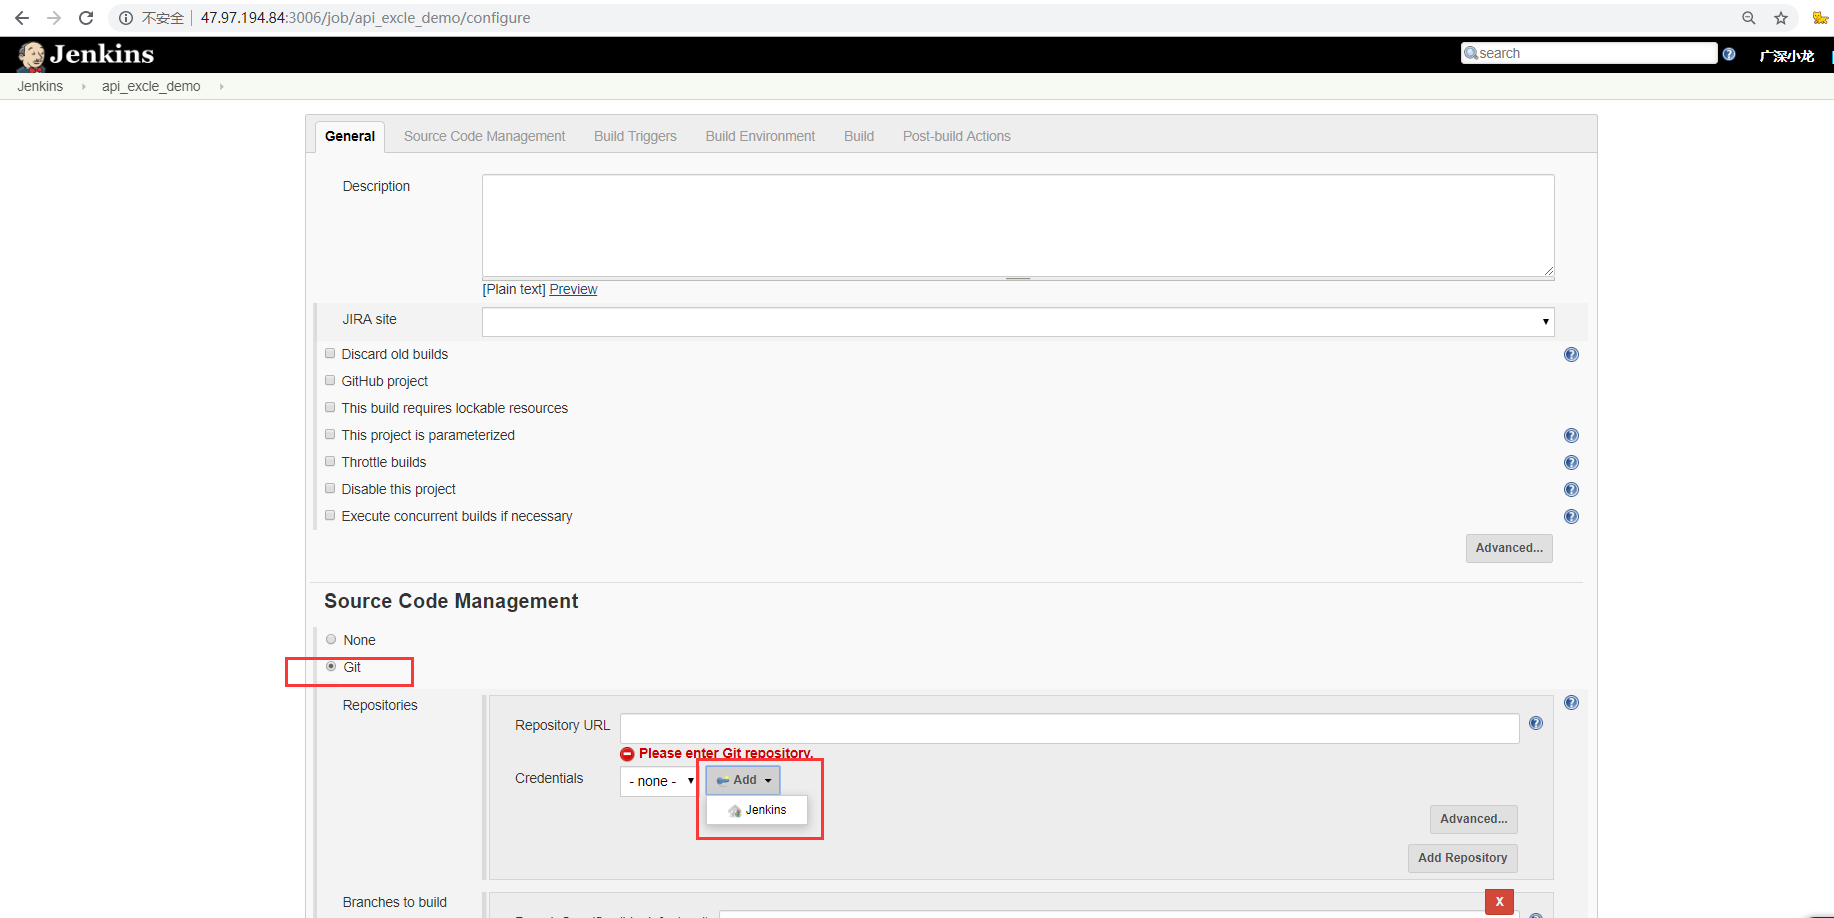Switch to Post-build Actions tab
Image resolution: width=1834 pixels, height=918 pixels.
click(957, 136)
